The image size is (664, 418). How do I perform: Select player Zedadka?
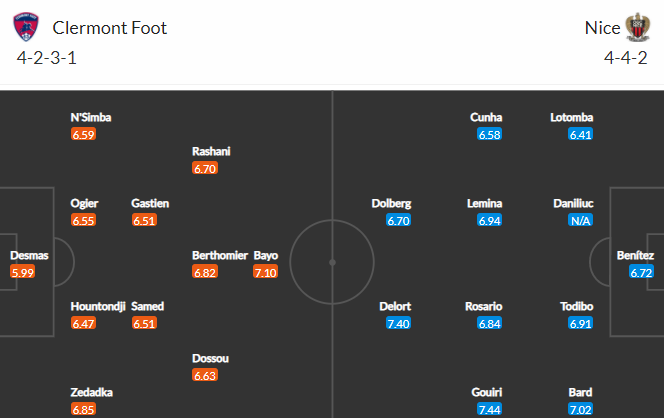tap(91, 392)
